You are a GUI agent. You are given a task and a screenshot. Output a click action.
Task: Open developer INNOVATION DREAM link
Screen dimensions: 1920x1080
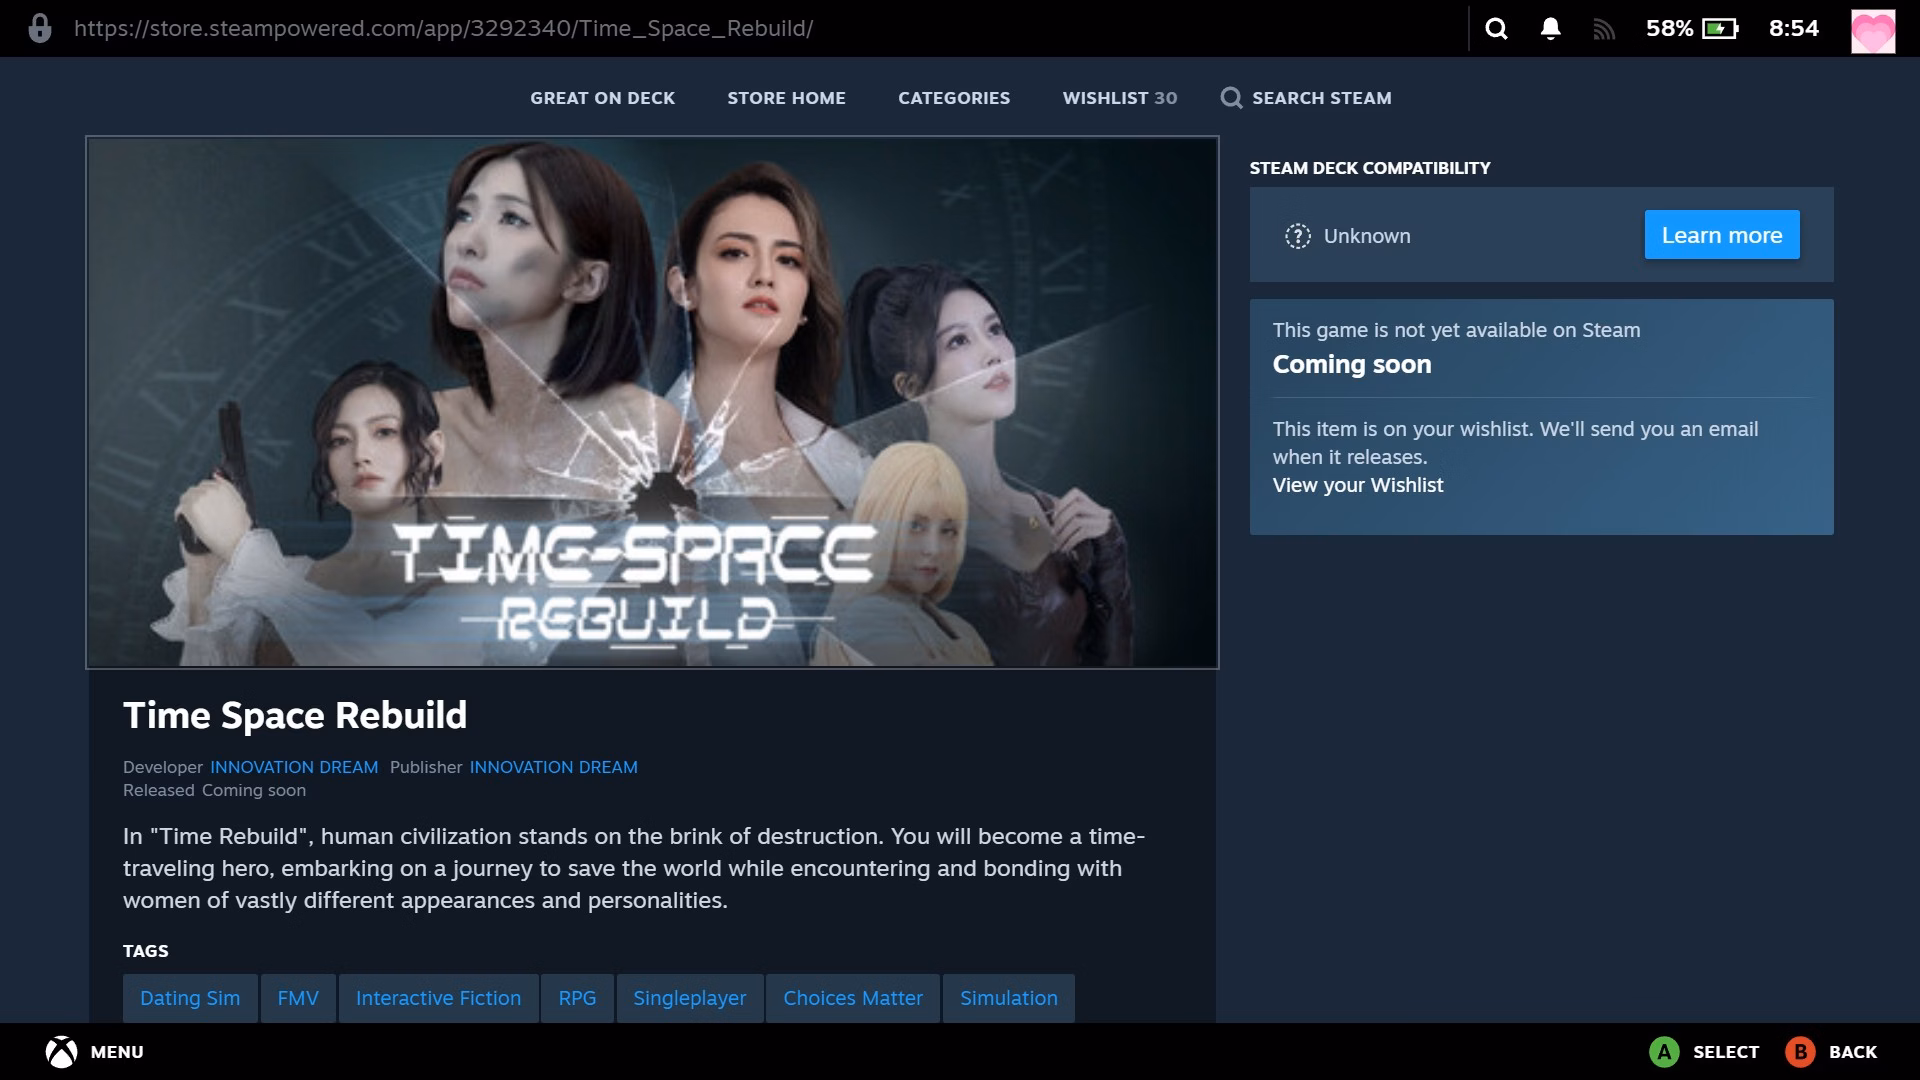pos(294,767)
